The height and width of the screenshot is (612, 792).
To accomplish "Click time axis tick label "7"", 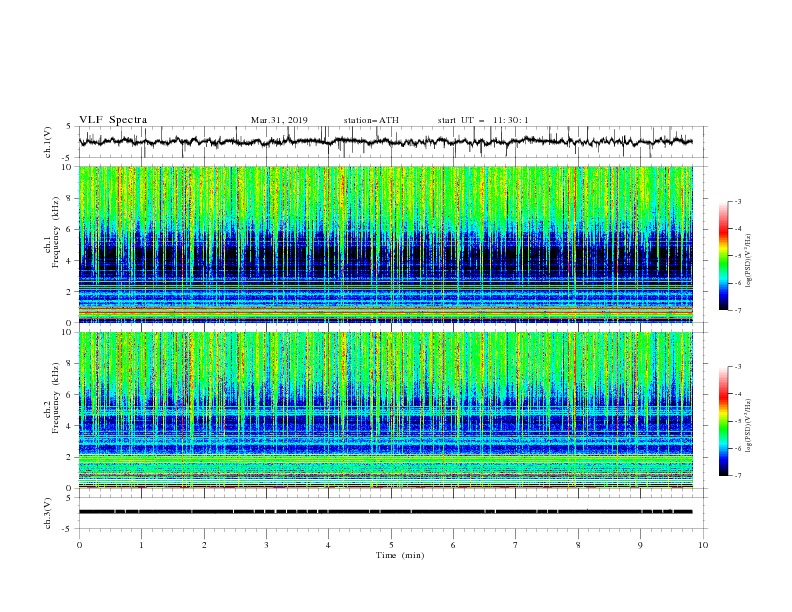I will [x=516, y=545].
